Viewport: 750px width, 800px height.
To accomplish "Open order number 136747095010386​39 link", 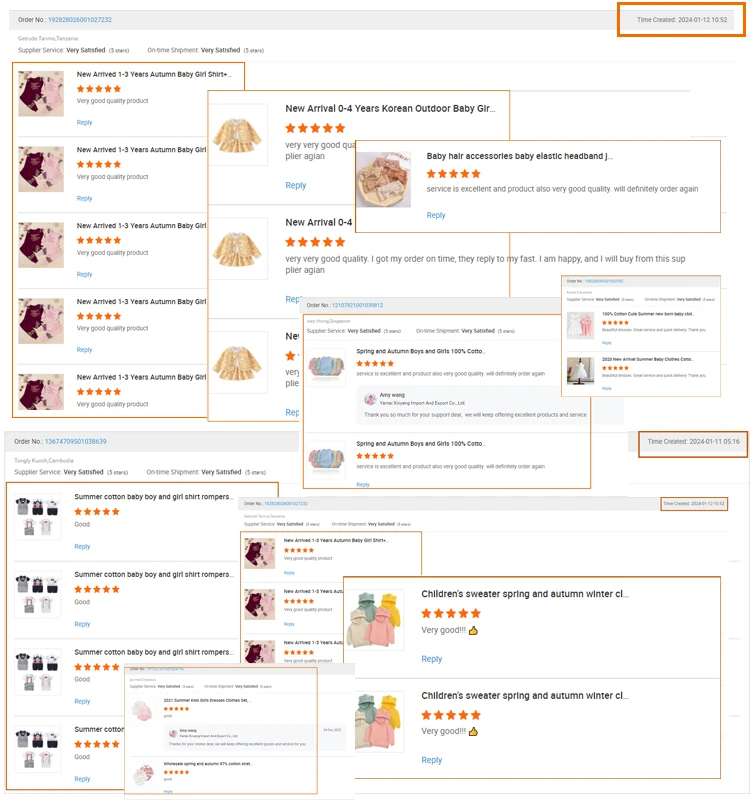I will (76, 441).
